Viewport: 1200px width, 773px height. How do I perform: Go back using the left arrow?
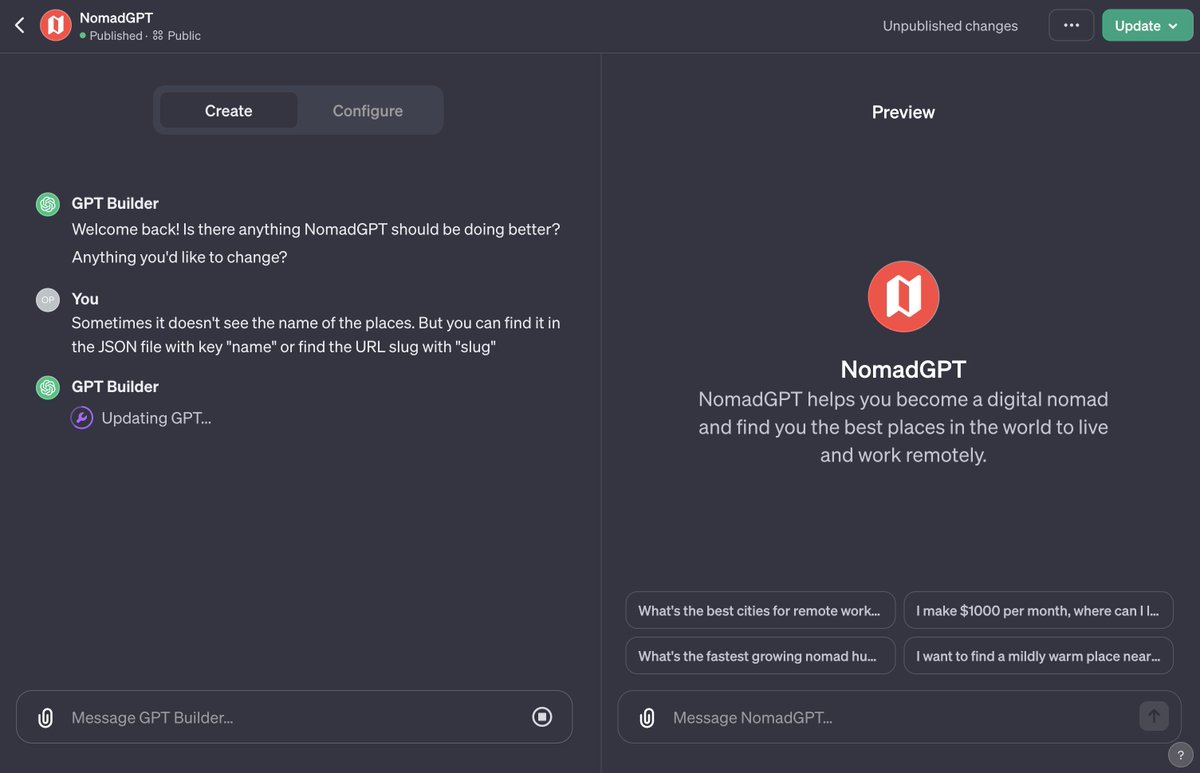19,26
